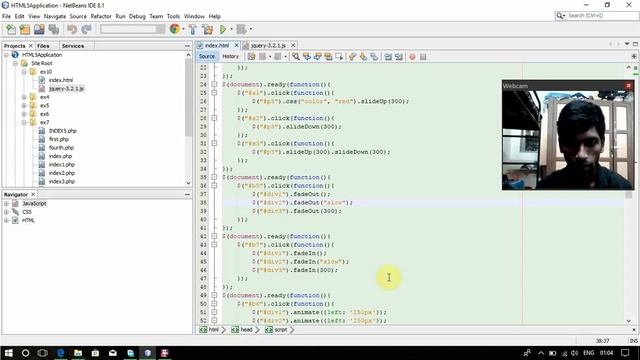Click the Undo toolbar icon
The width and height of the screenshot is (640, 360).
pyautogui.click(x=72, y=29)
